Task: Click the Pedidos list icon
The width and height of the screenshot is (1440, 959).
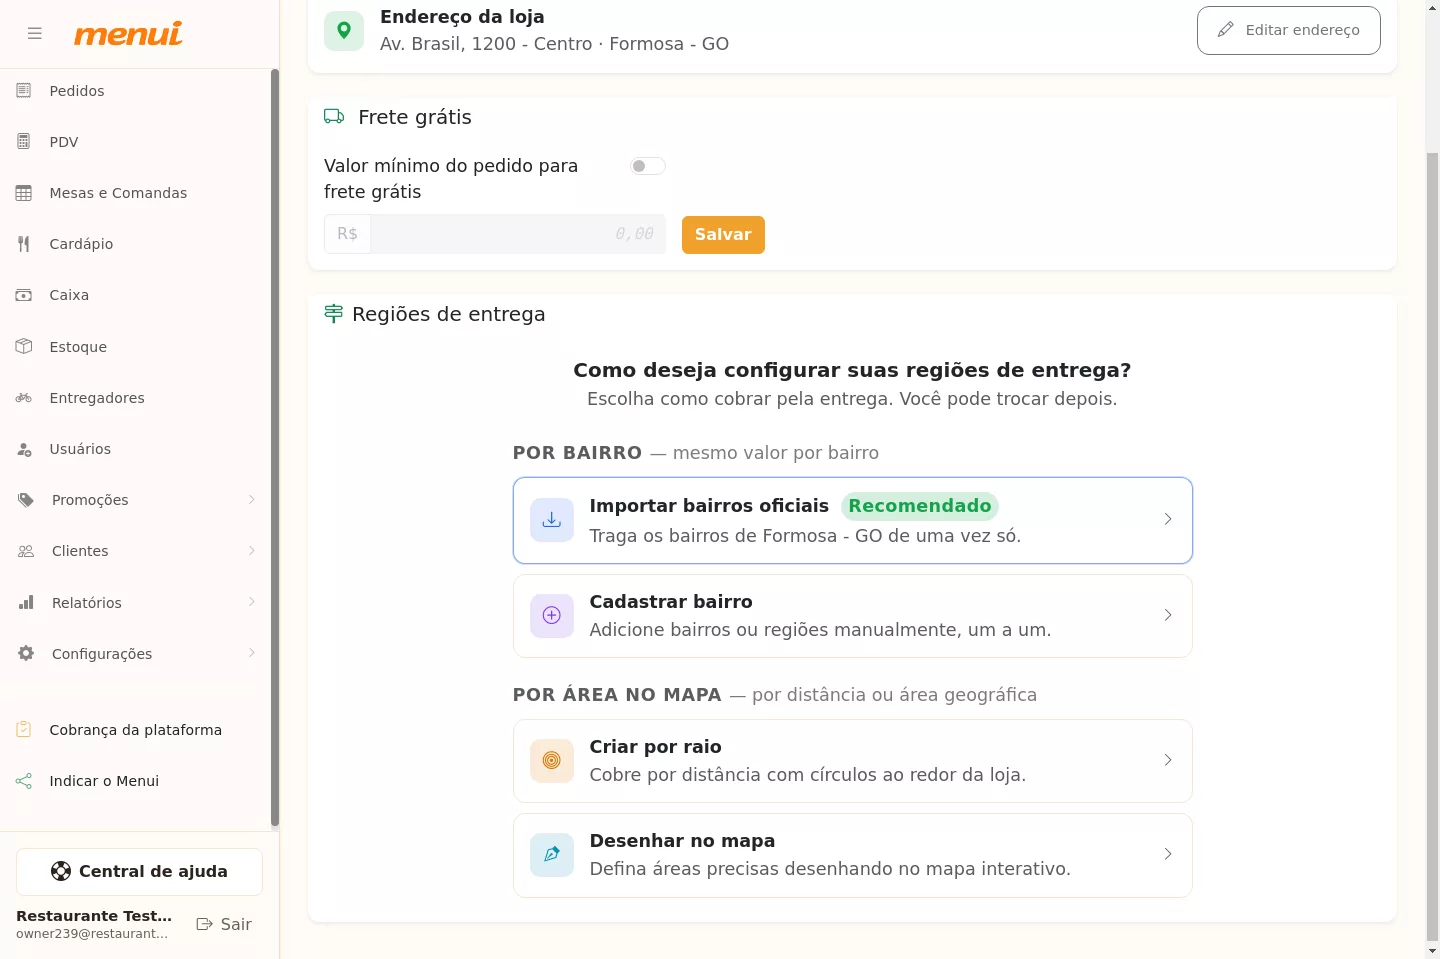Action: pyautogui.click(x=24, y=91)
